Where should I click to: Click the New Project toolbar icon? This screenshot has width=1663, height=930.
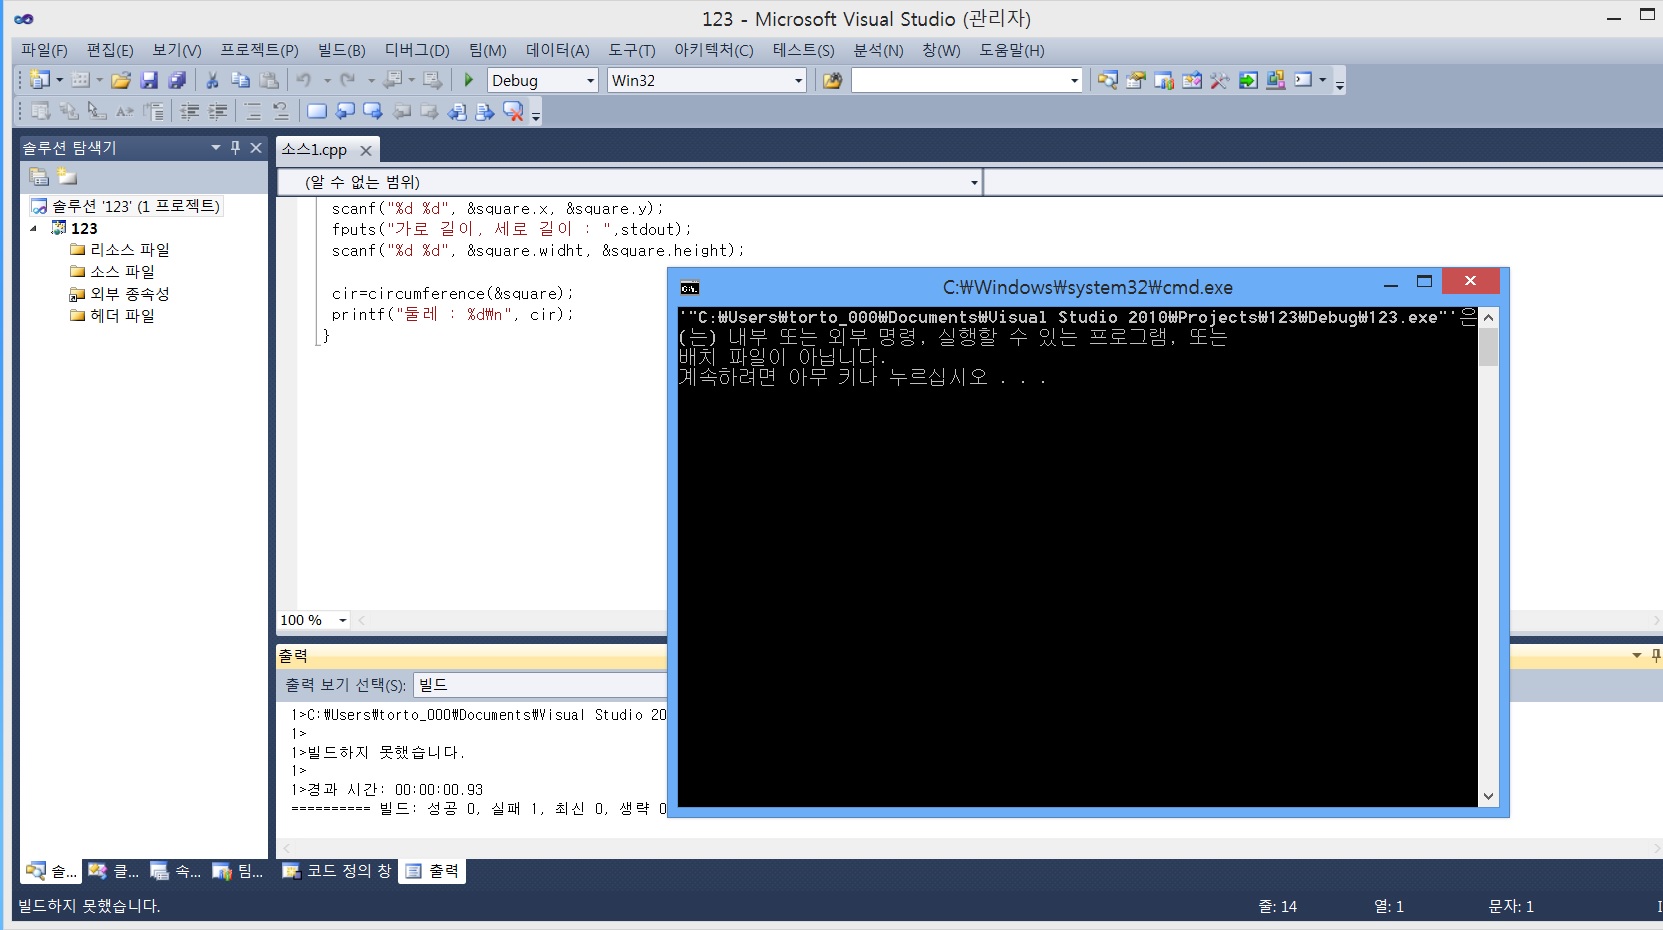40,80
